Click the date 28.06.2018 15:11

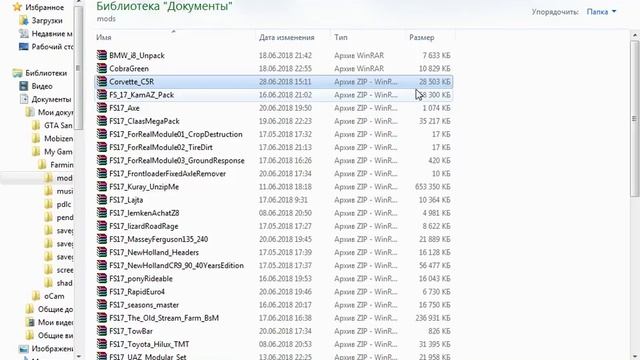point(285,81)
